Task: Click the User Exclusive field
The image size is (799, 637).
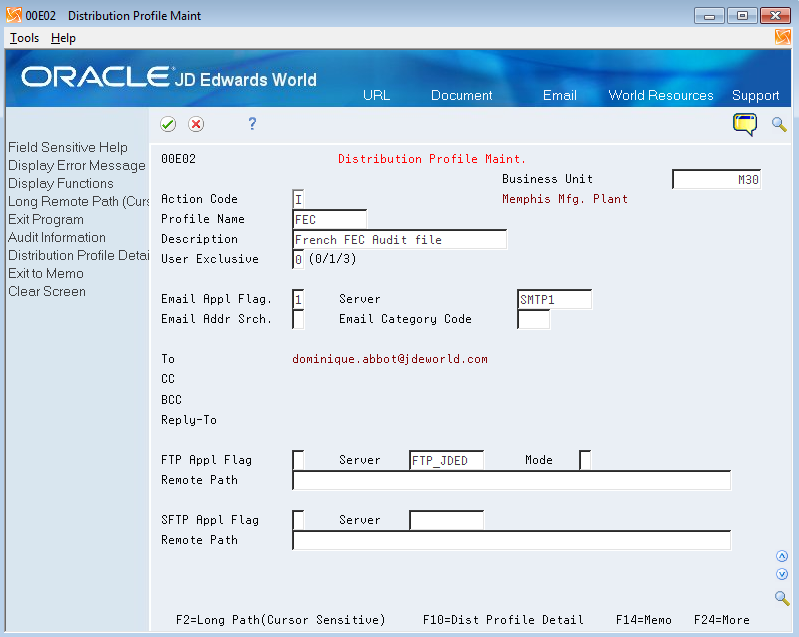Action: tap(298, 259)
